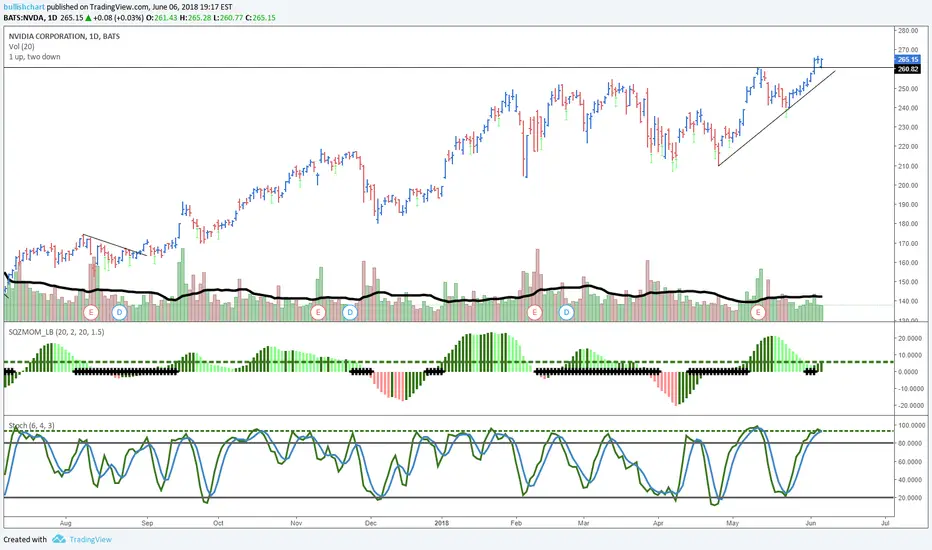Image resolution: width=932 pixels, height=550 pixels.
Task: Click the Vol (20) indicator label
Action: click(21, 46)
